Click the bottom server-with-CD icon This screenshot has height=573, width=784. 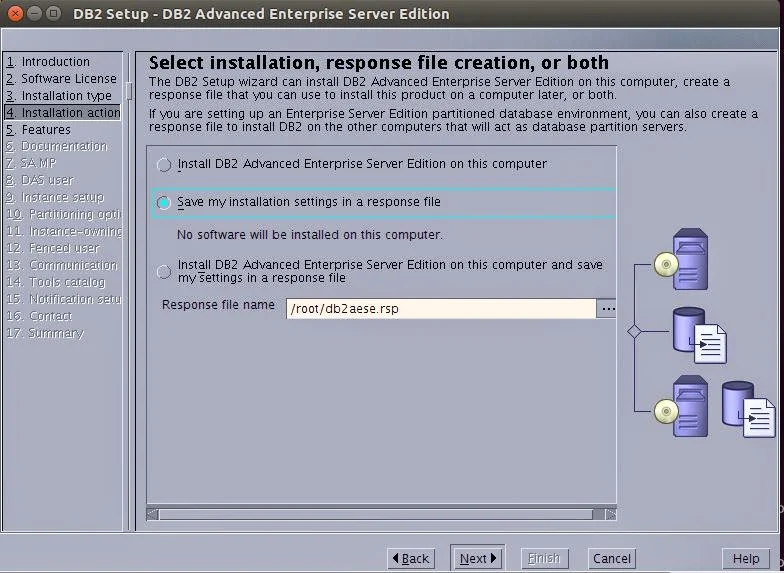[x=682, y=406]
